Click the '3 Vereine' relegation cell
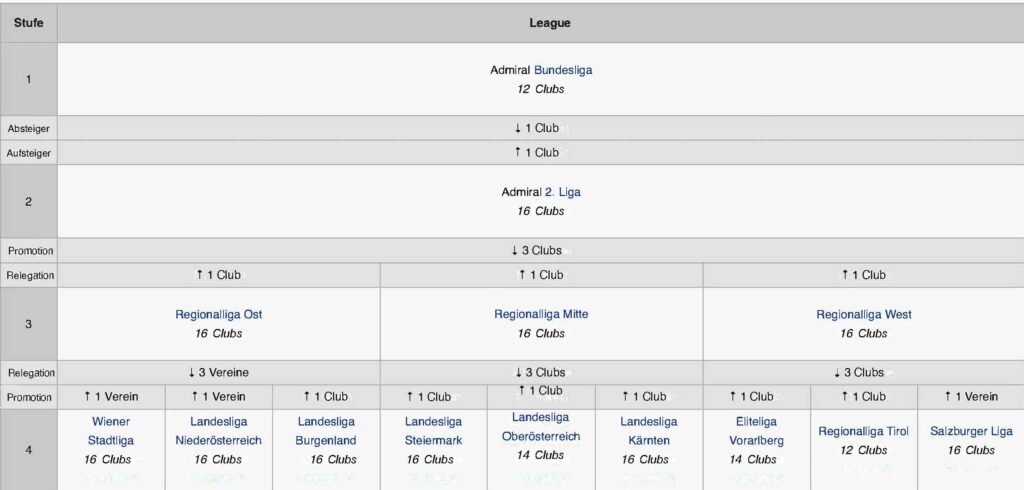Screen dimensions: 1024x490 click(219, 372)
